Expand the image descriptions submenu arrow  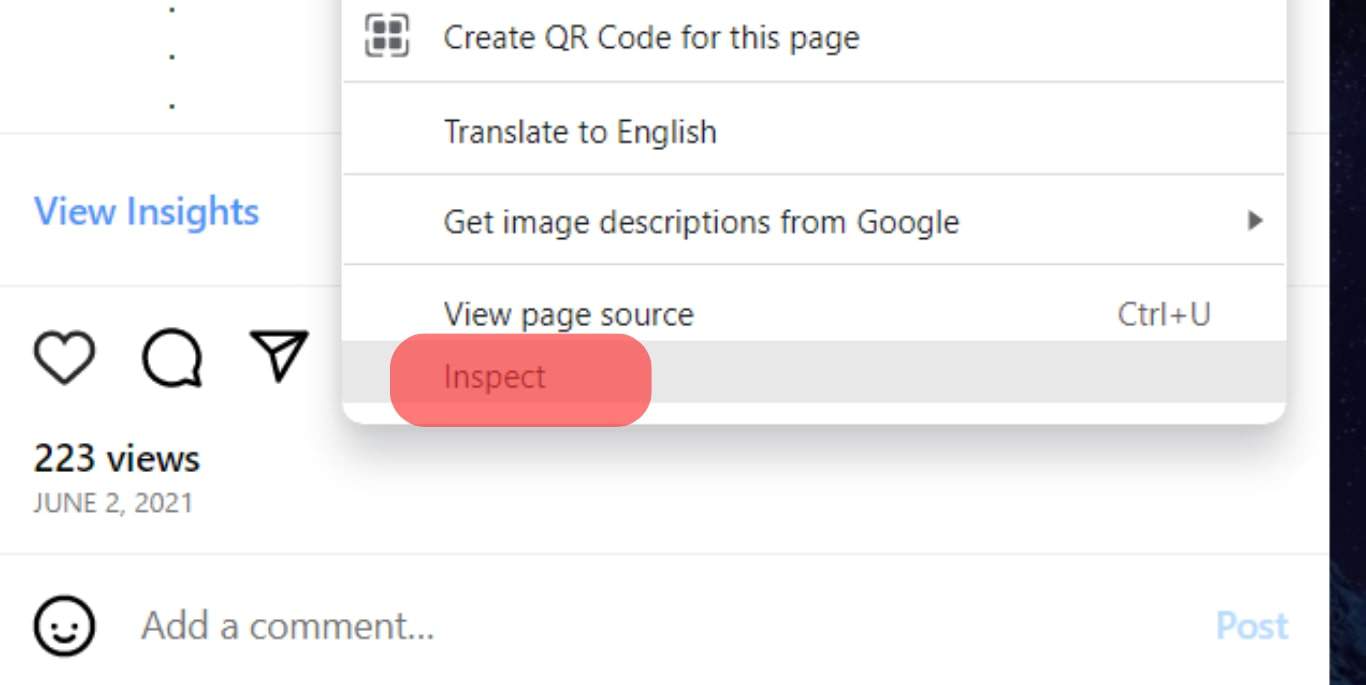point(1255,220)
